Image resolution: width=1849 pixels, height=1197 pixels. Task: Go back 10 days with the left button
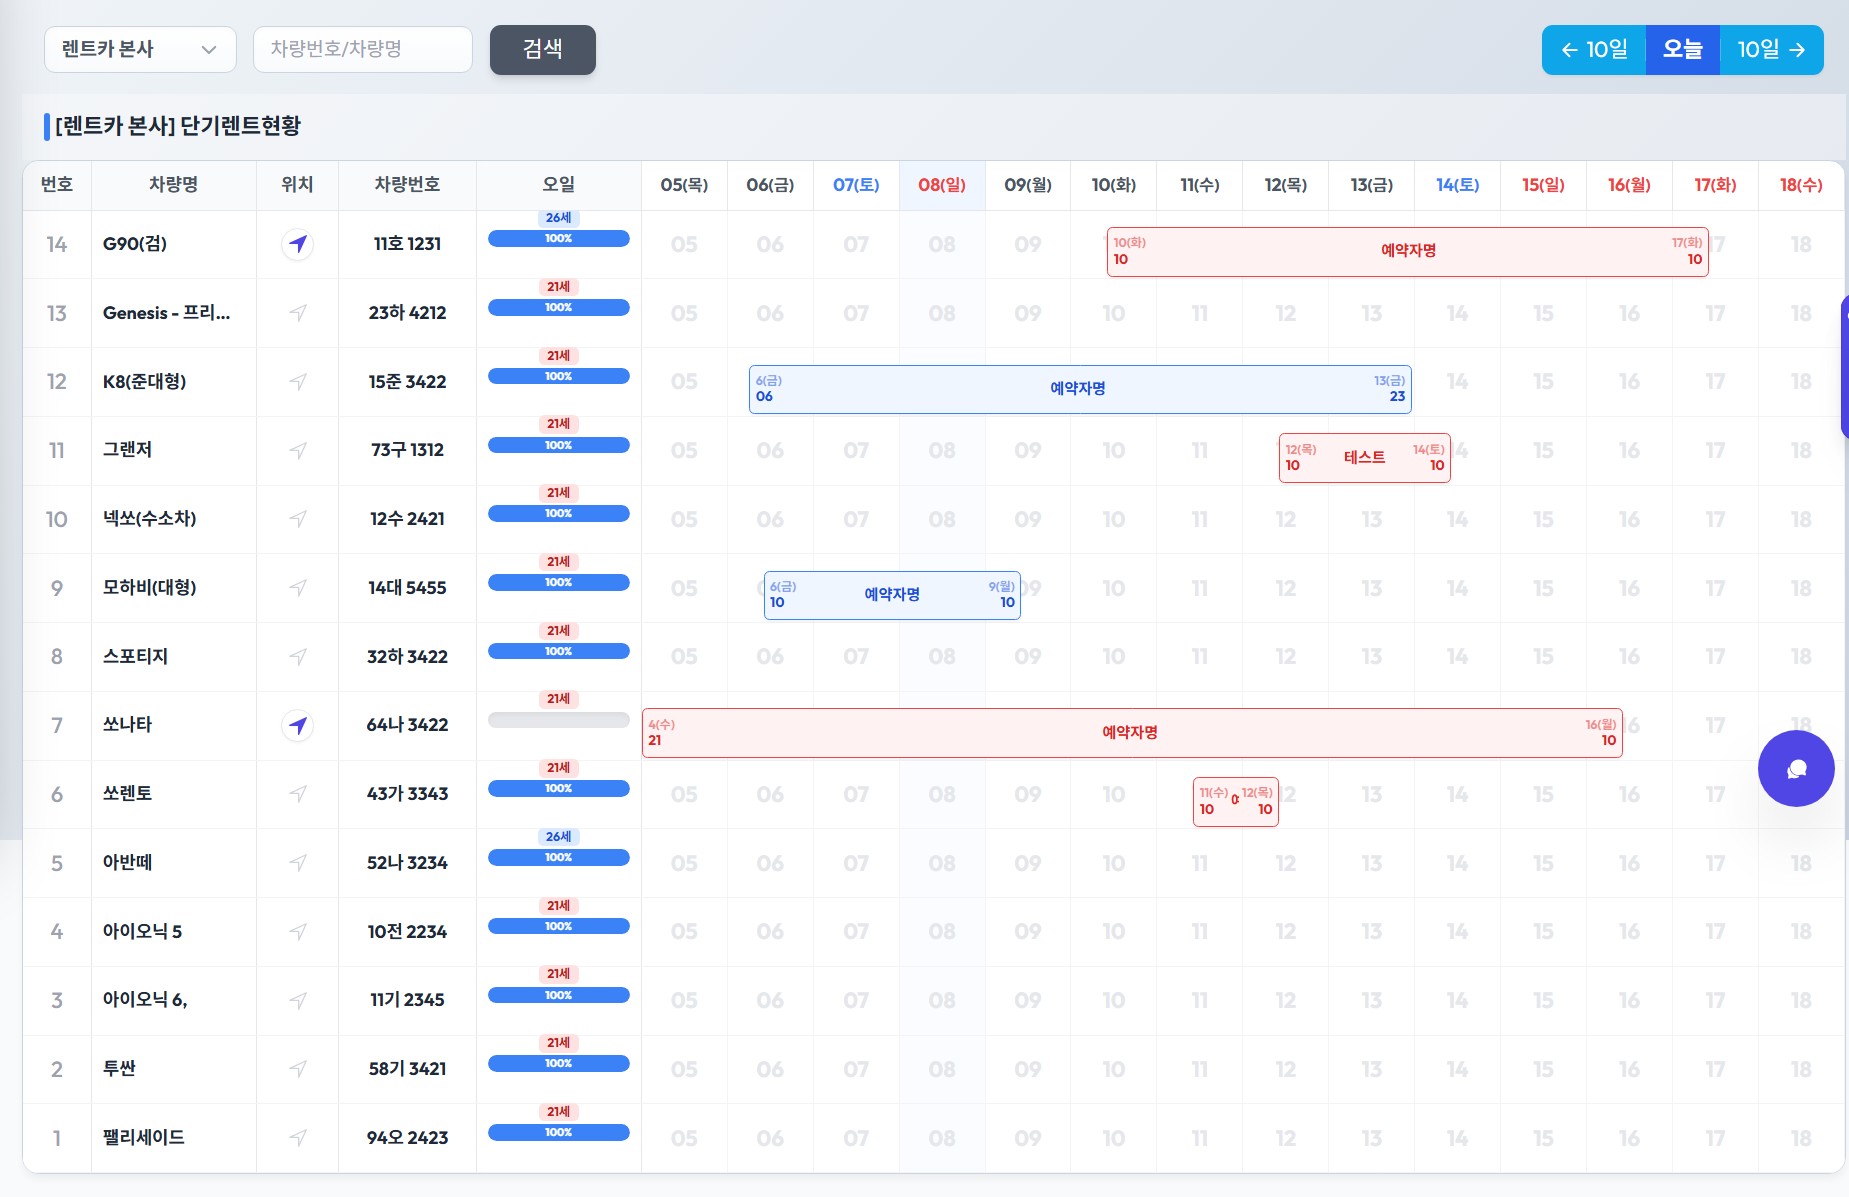[x=1594, y=50]
